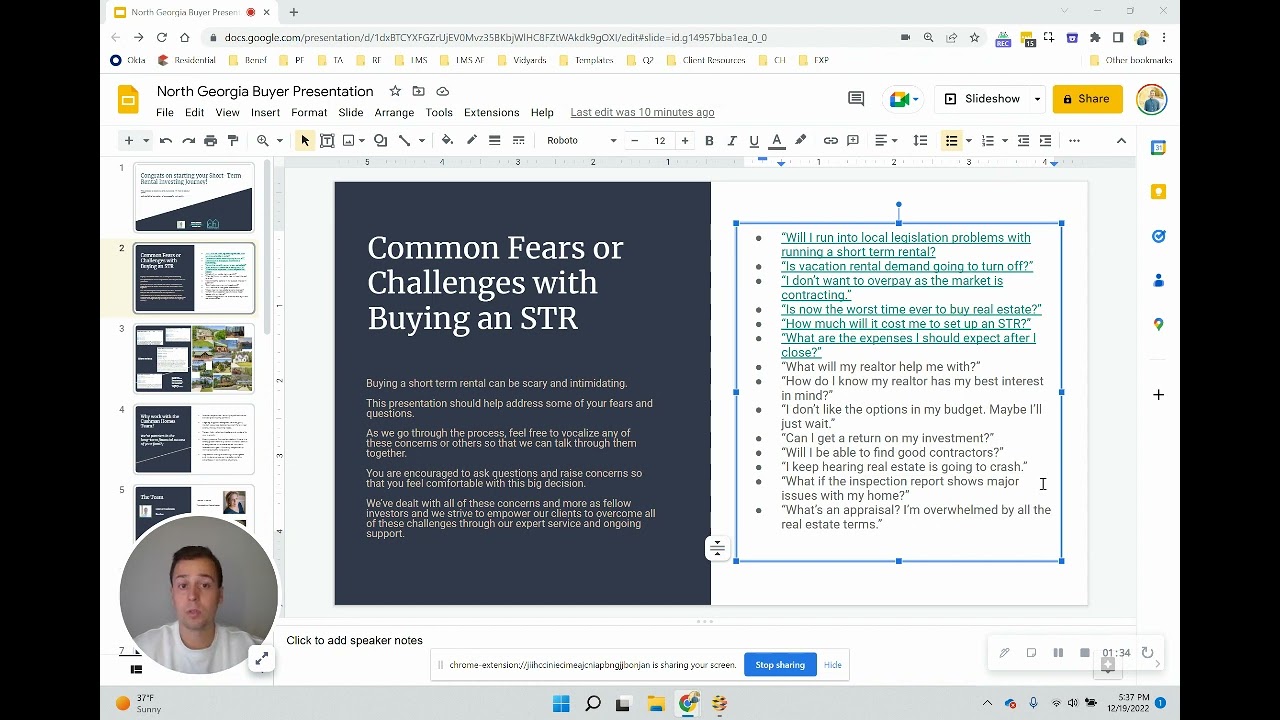Screen dimensions: 1280x720
Task: Check the document cloud save status
Action: [x=442, y=91]
